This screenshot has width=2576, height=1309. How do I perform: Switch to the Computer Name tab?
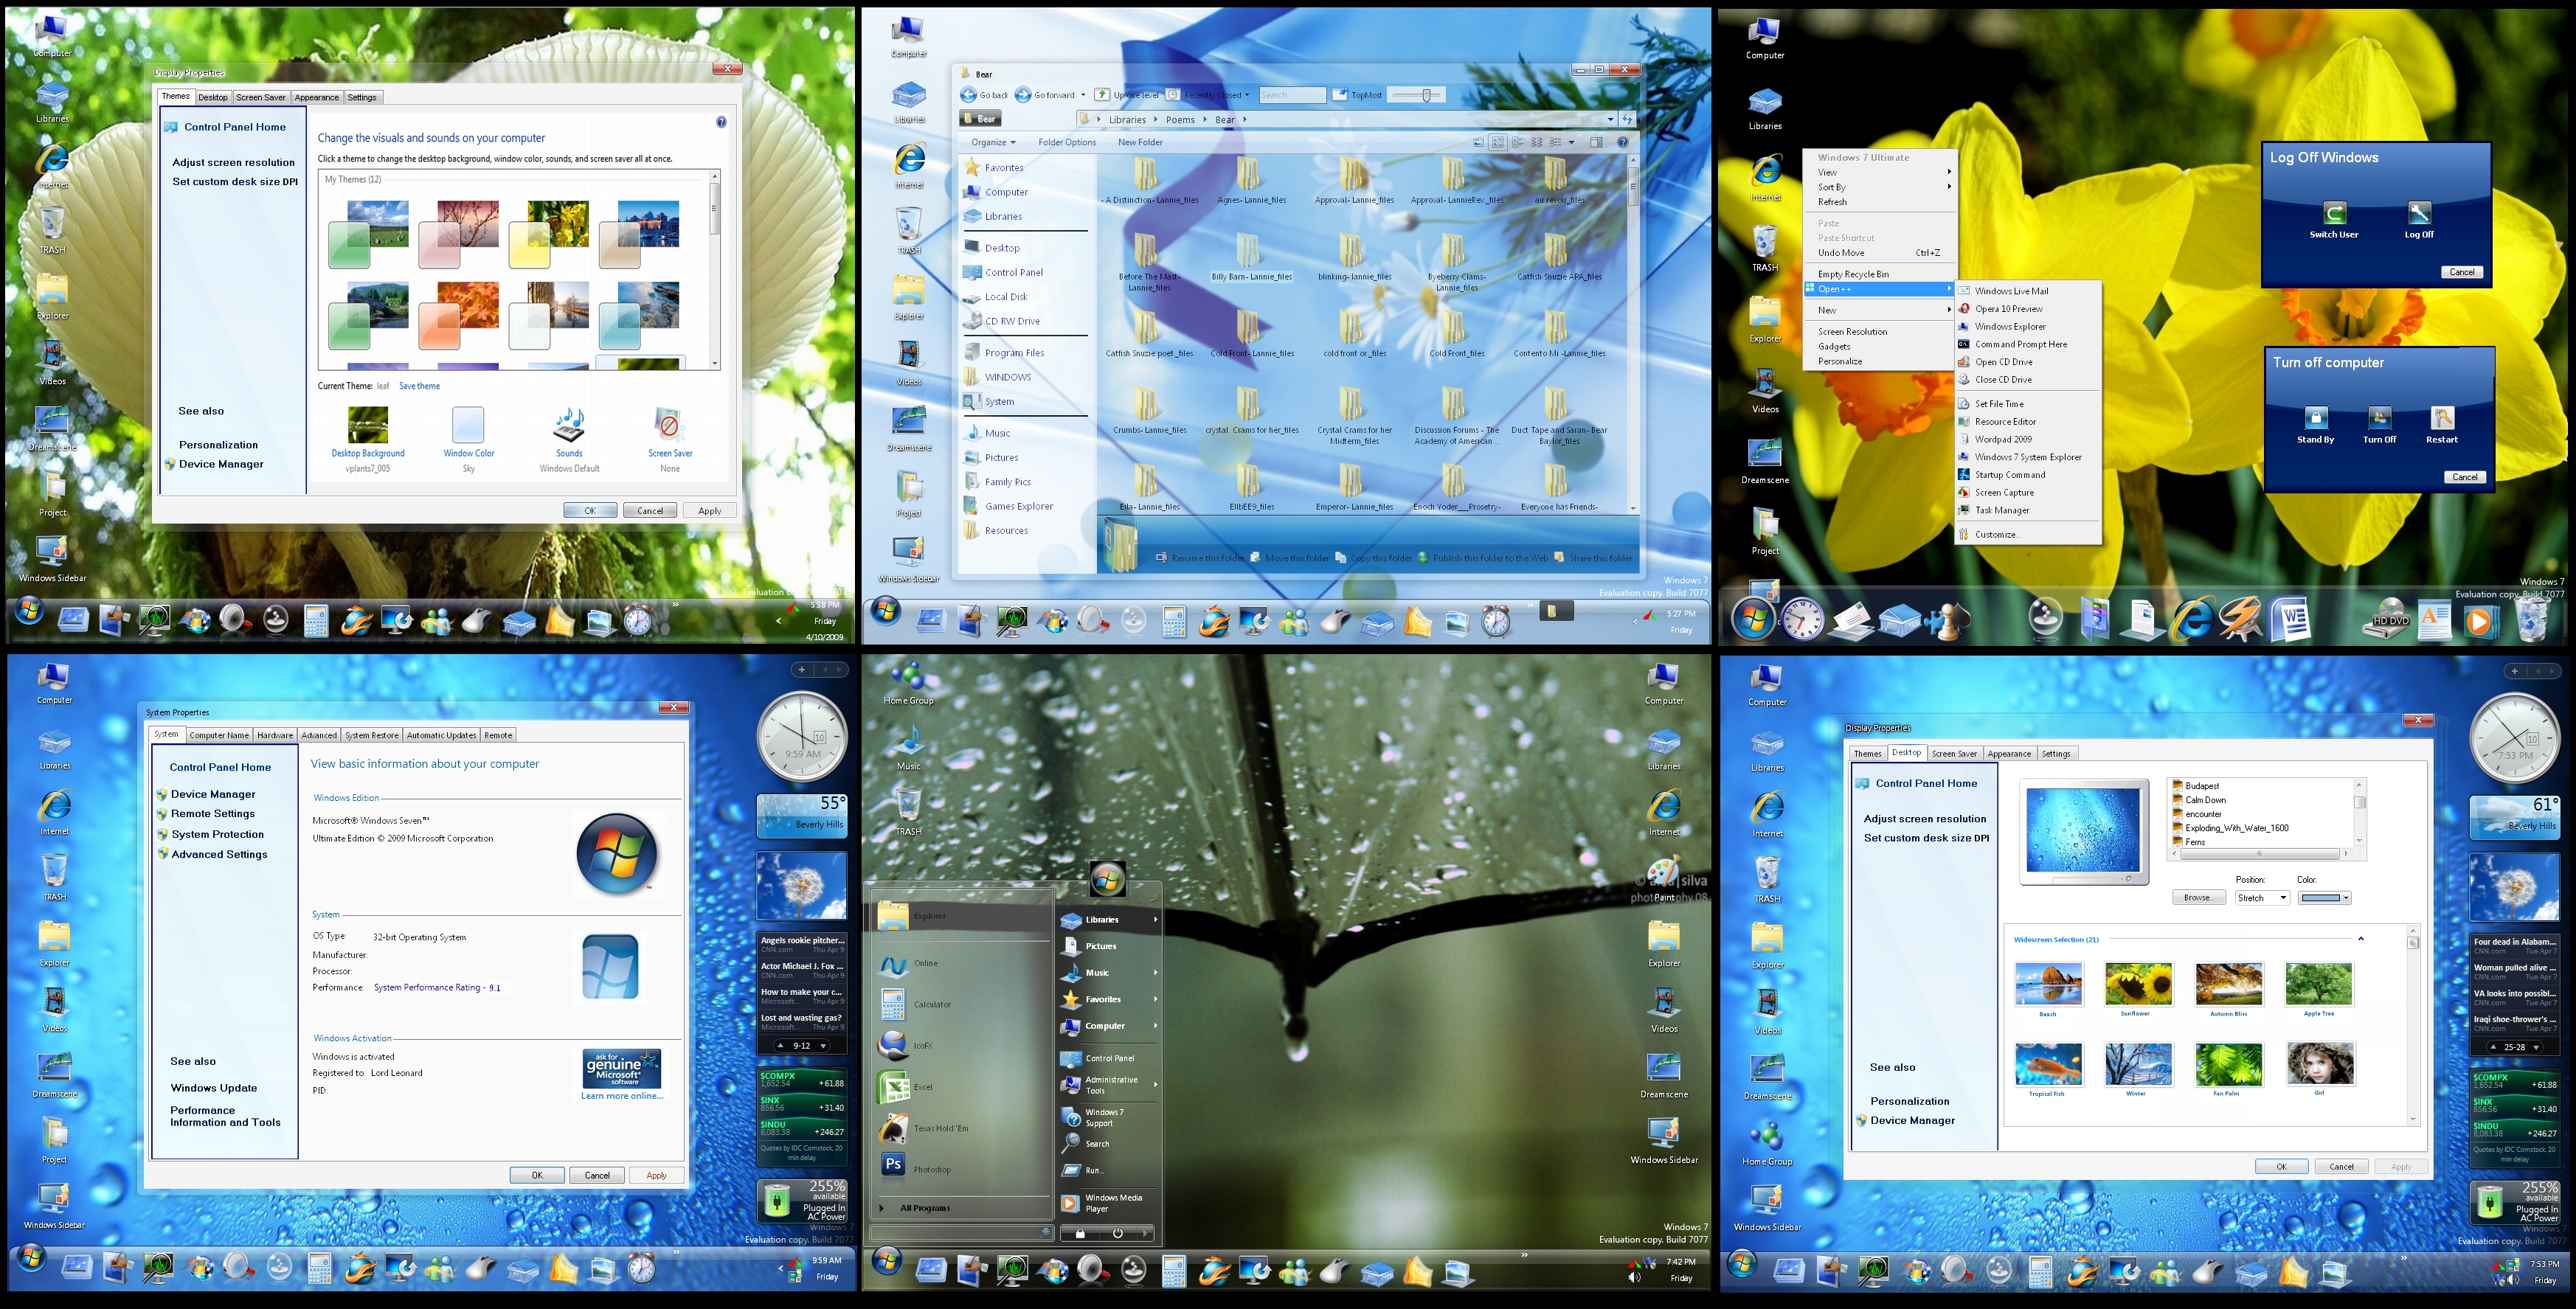click(x=219, y=735)
